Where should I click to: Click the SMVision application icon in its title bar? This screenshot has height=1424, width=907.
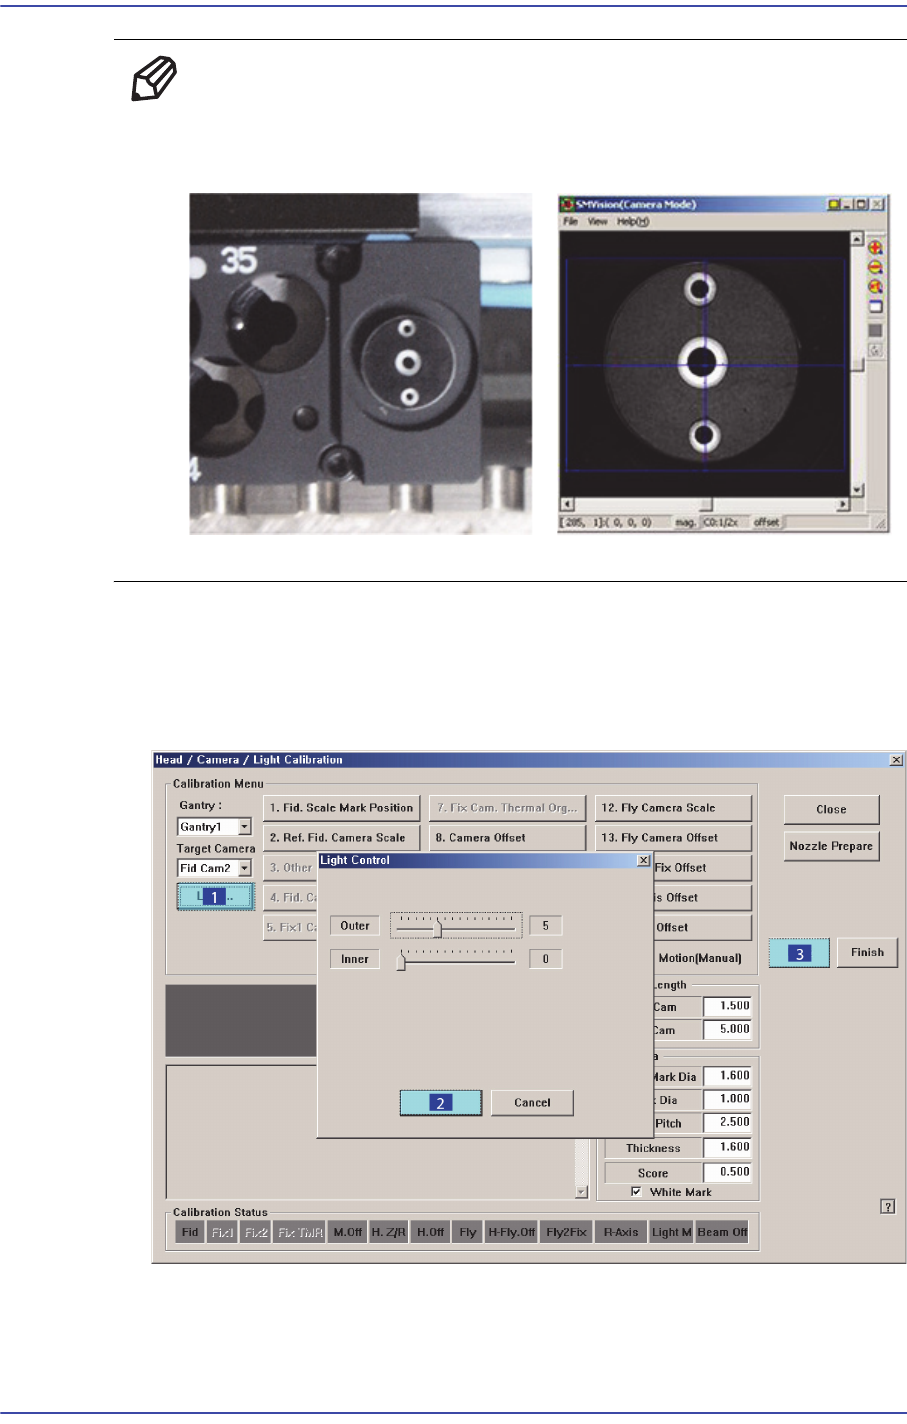point(566,204)
